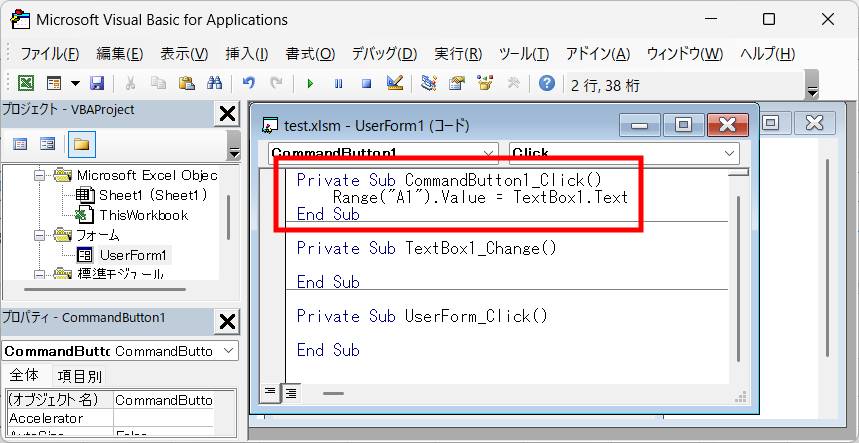Image resolution: width=859 pixels, height=443 pixels.
Task: Close the UserForm1 code window
Action: [x=728, y=125]
